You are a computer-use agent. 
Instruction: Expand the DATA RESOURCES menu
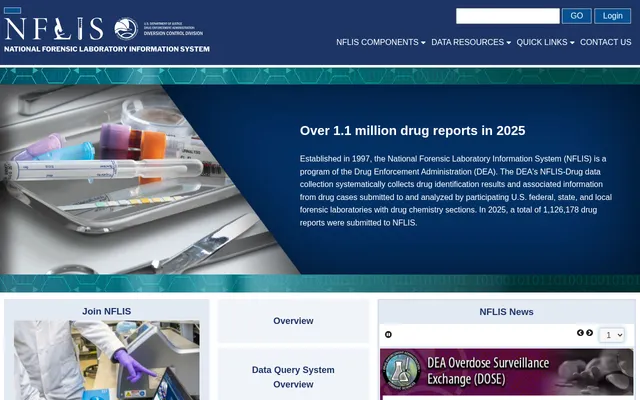click(471, 42)
